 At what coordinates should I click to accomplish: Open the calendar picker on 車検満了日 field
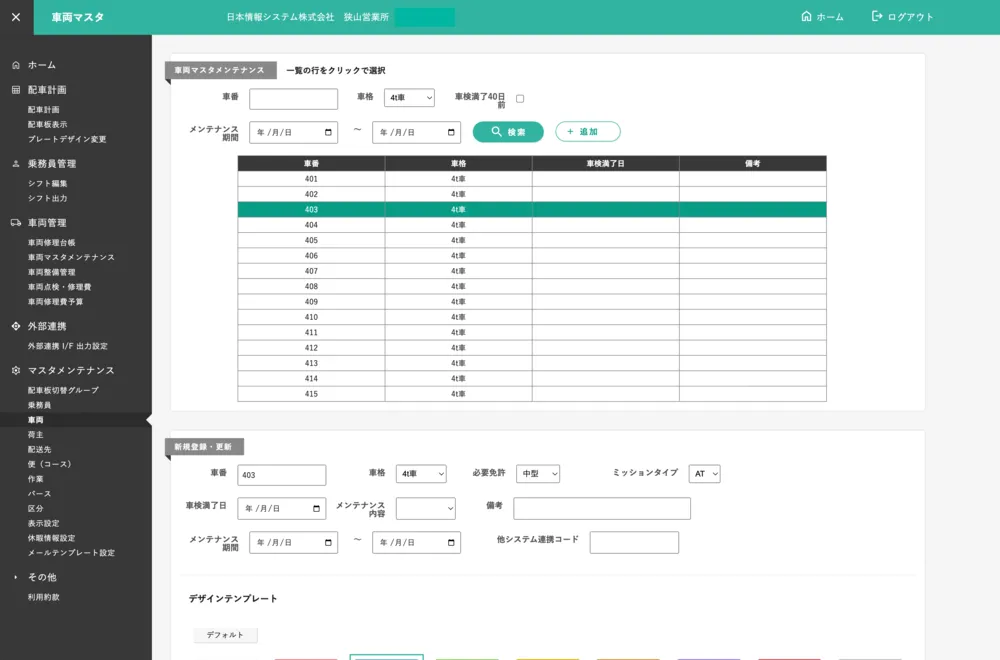click(316, 509)
